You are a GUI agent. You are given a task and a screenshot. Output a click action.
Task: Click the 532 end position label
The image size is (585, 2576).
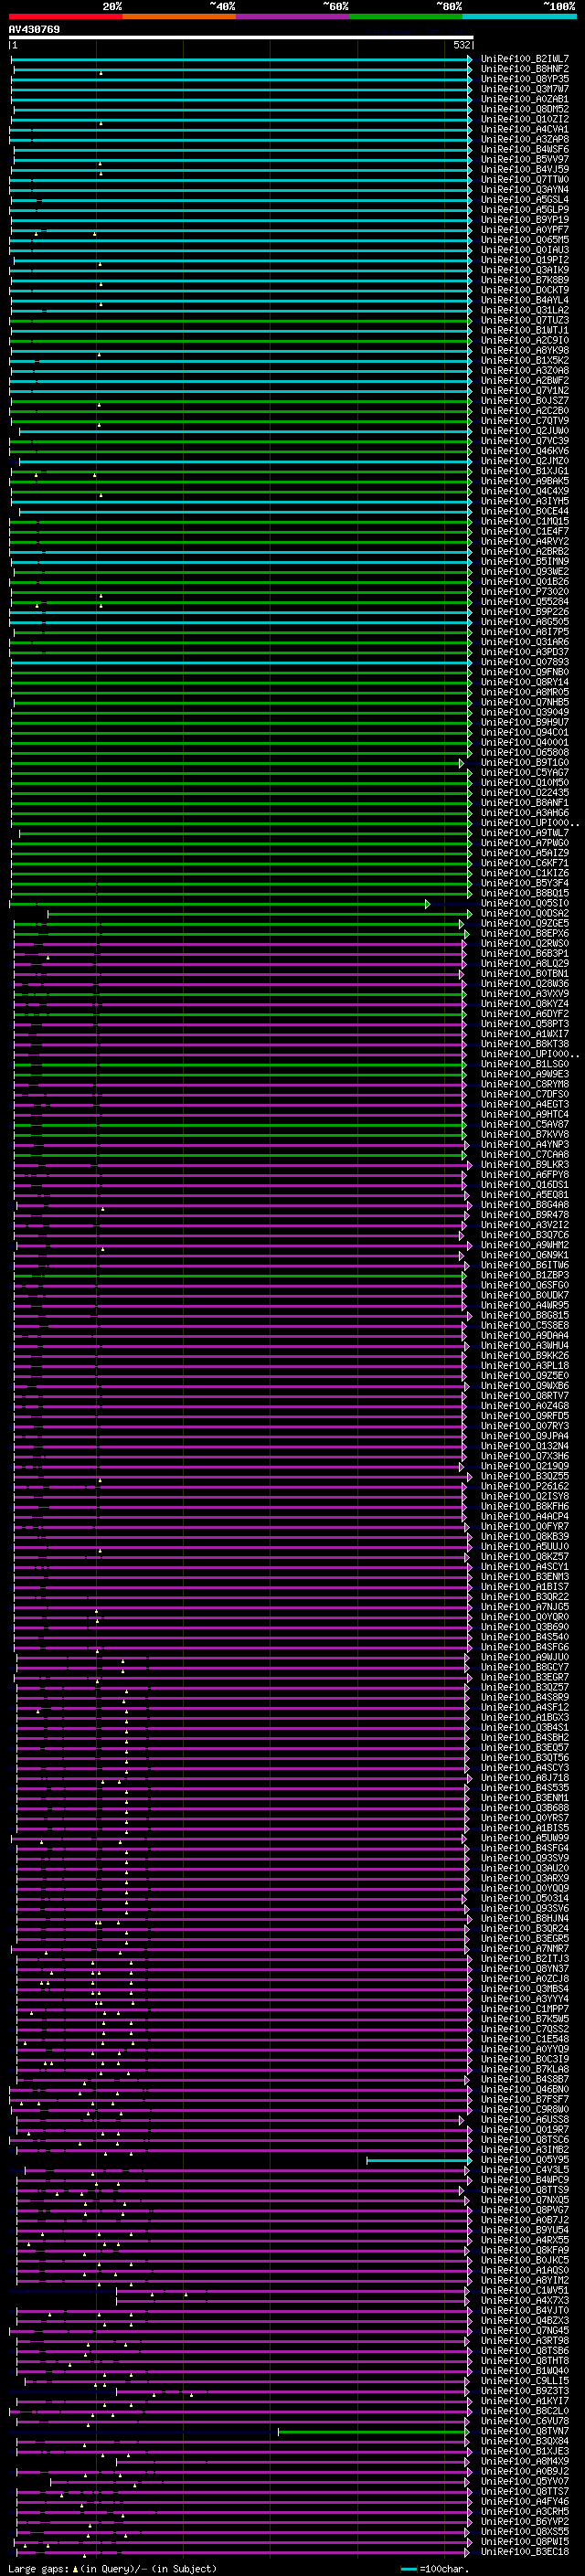(x=461, y=46)
